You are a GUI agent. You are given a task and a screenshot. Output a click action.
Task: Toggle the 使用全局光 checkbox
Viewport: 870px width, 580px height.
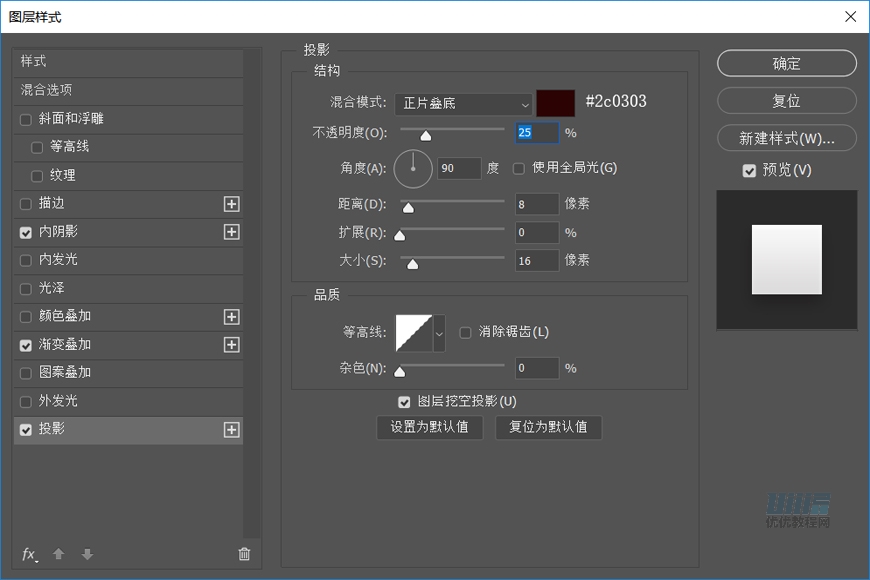[x=518, y=169]
